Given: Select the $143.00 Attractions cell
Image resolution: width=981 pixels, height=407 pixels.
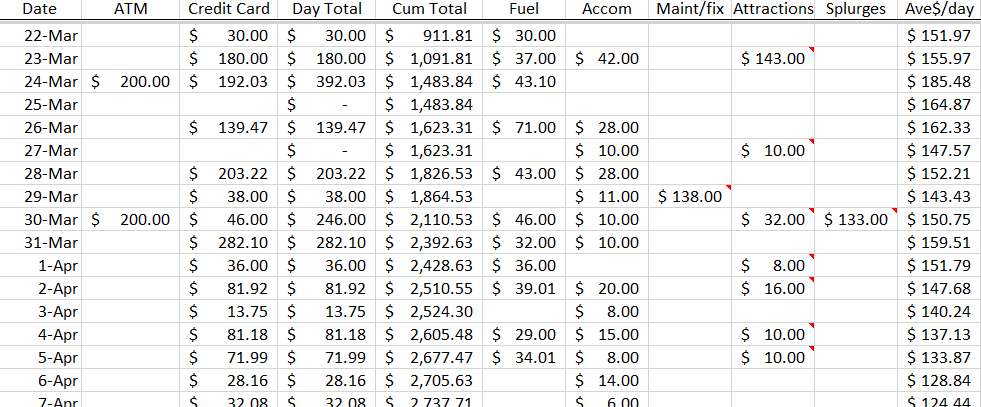Looking at the screenshot, I should click(772, 58).
